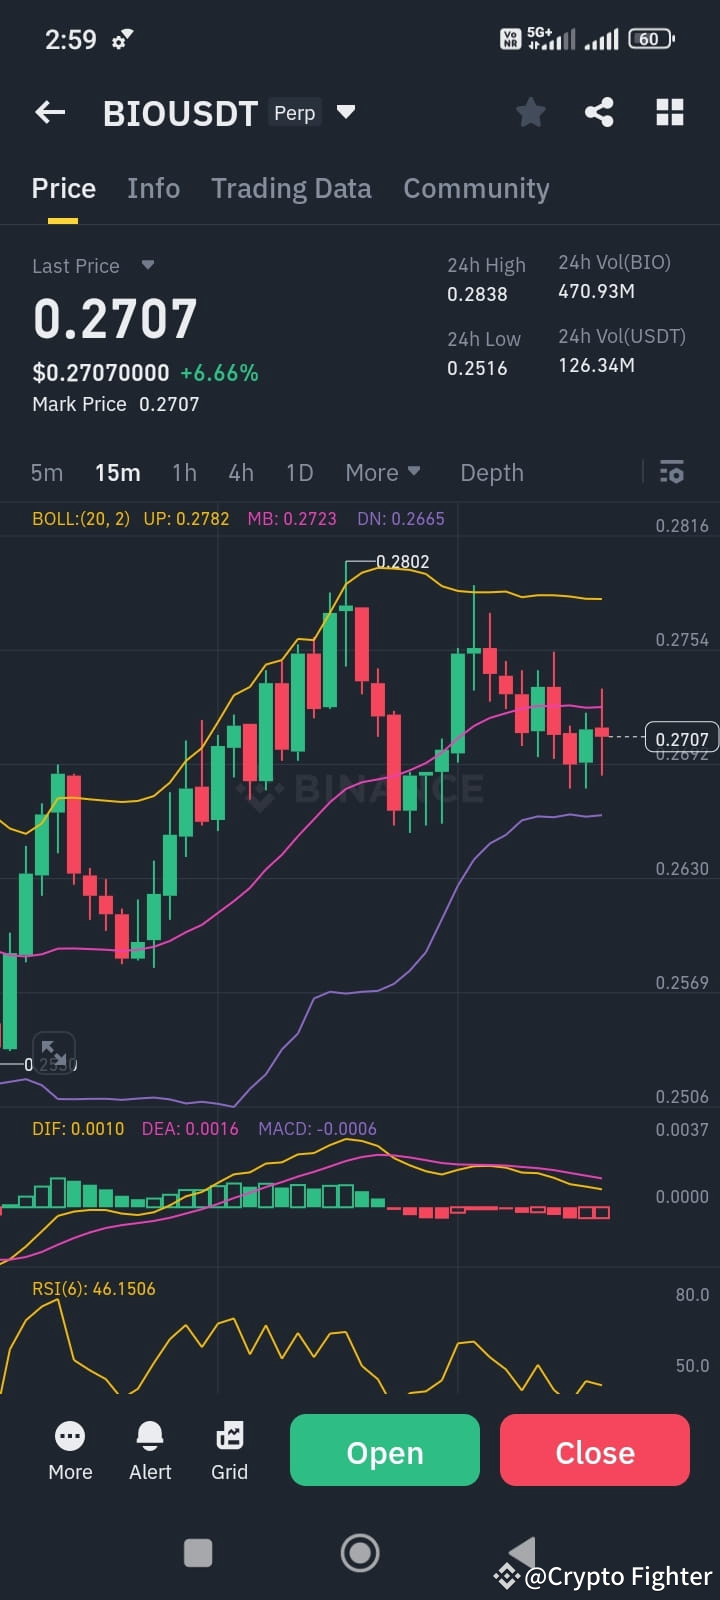Toggle favorite with the star icon
The width and height of the screenshot is (720, 1600).
click(x=530, y=112)
